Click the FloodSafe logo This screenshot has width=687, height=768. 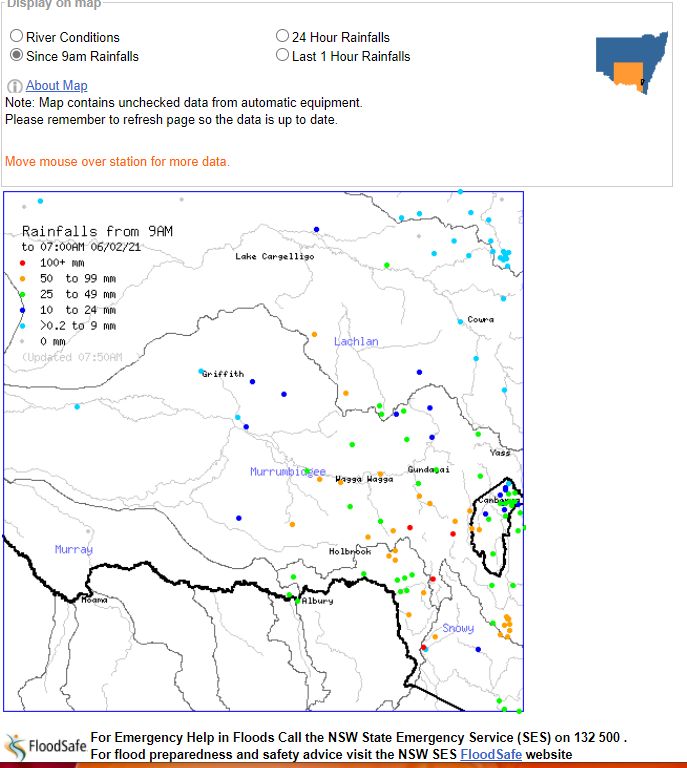pos(46,746)
